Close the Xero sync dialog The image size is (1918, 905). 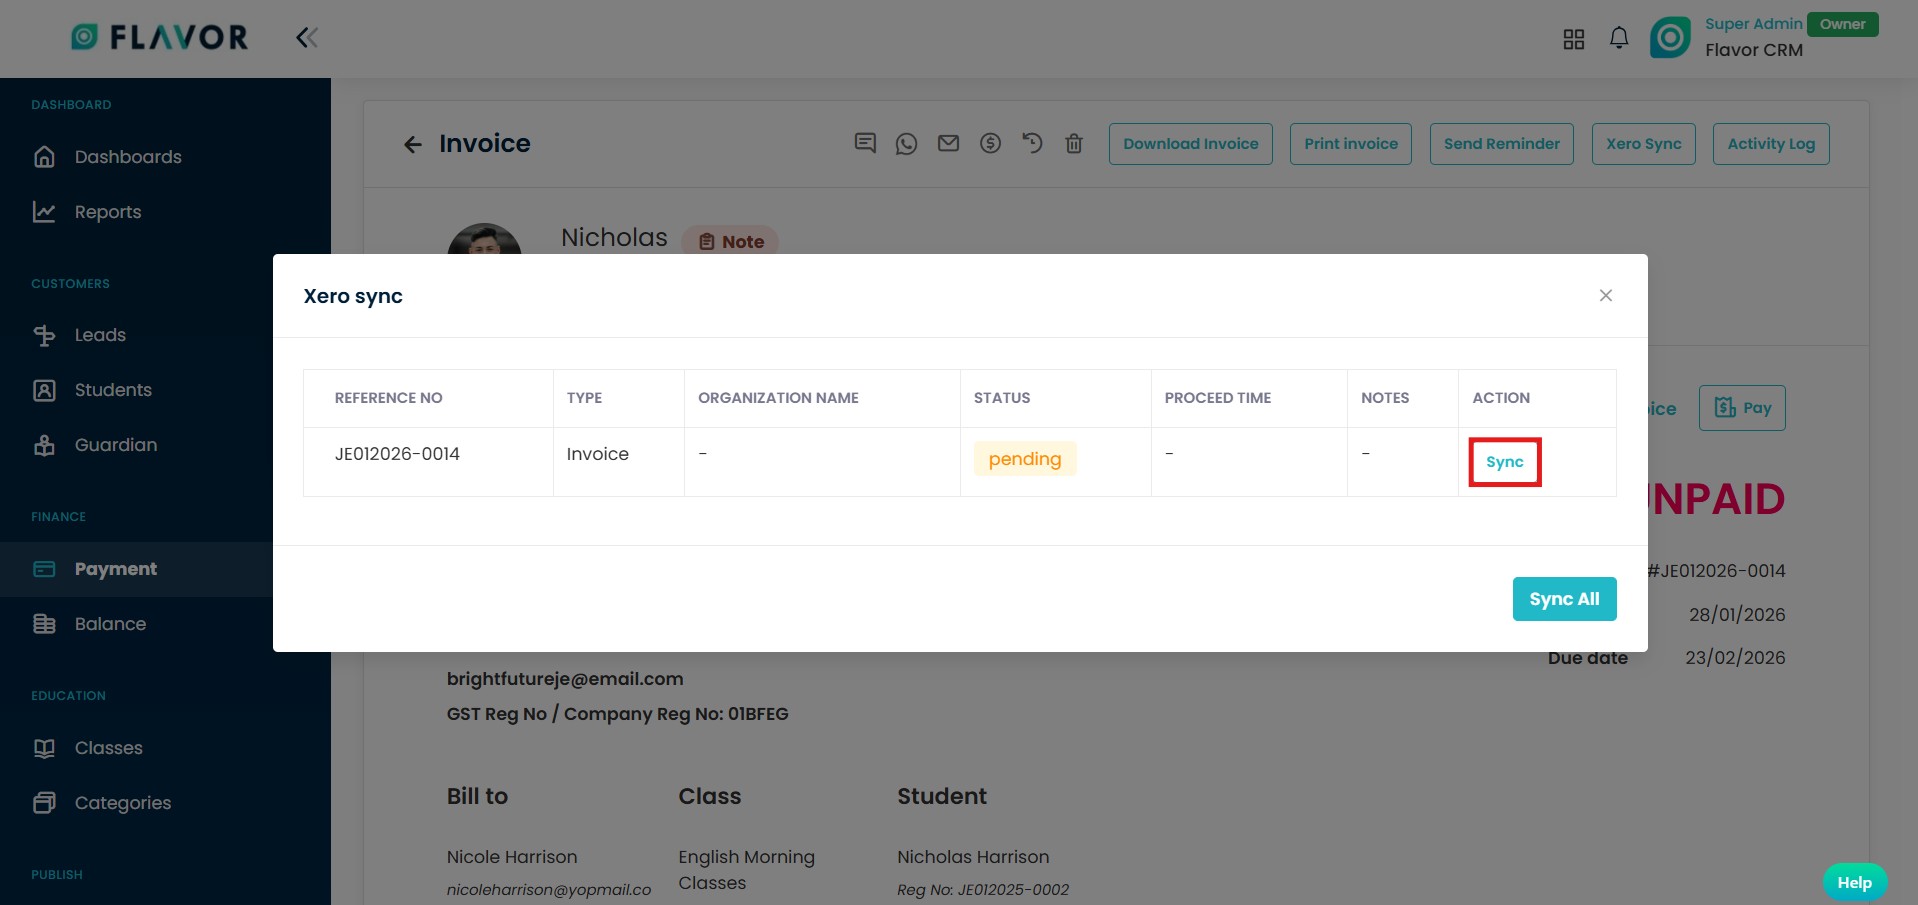click(x=1605, y=296)
